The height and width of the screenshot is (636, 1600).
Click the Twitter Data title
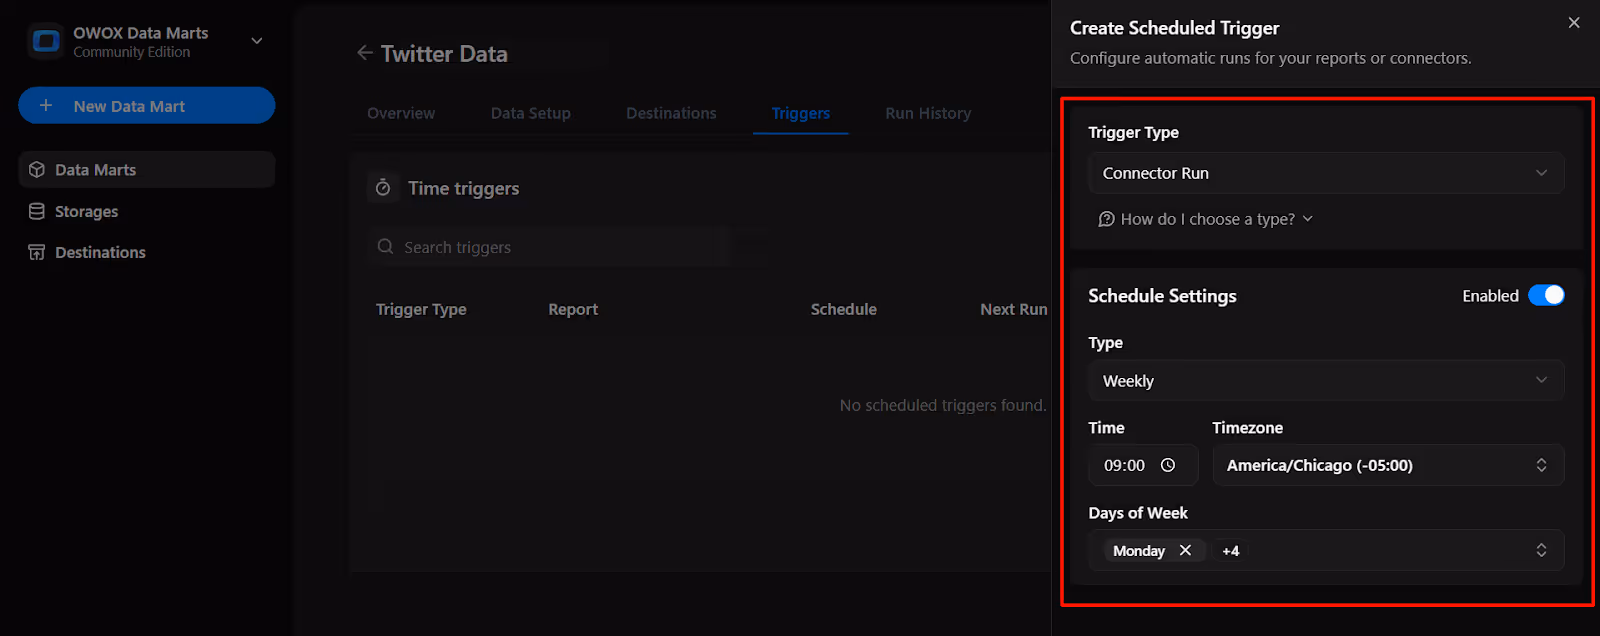pyautogui.click(x=444, y=54)
